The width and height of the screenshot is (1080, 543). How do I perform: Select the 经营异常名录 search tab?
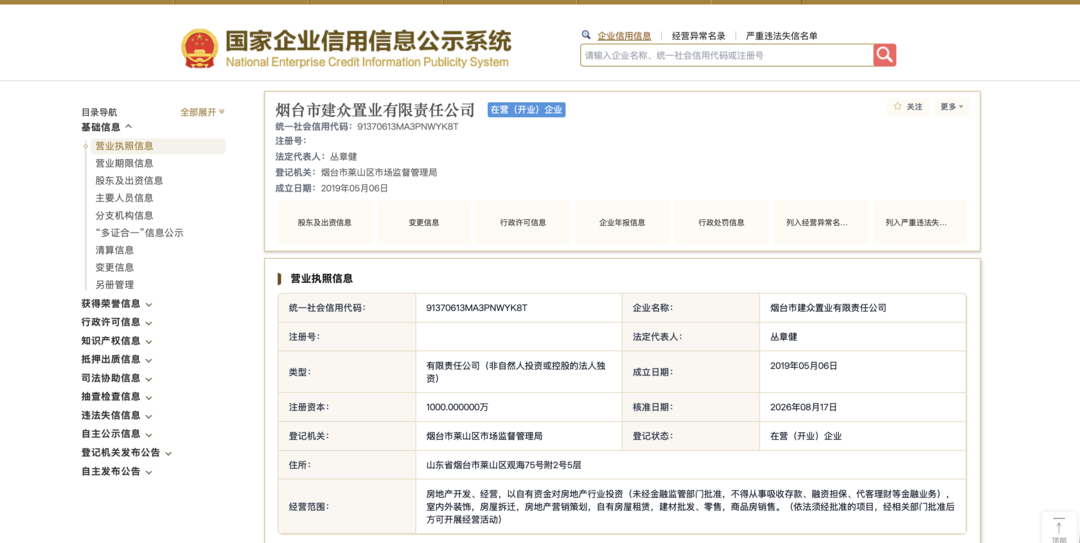[x=698, y=36]
